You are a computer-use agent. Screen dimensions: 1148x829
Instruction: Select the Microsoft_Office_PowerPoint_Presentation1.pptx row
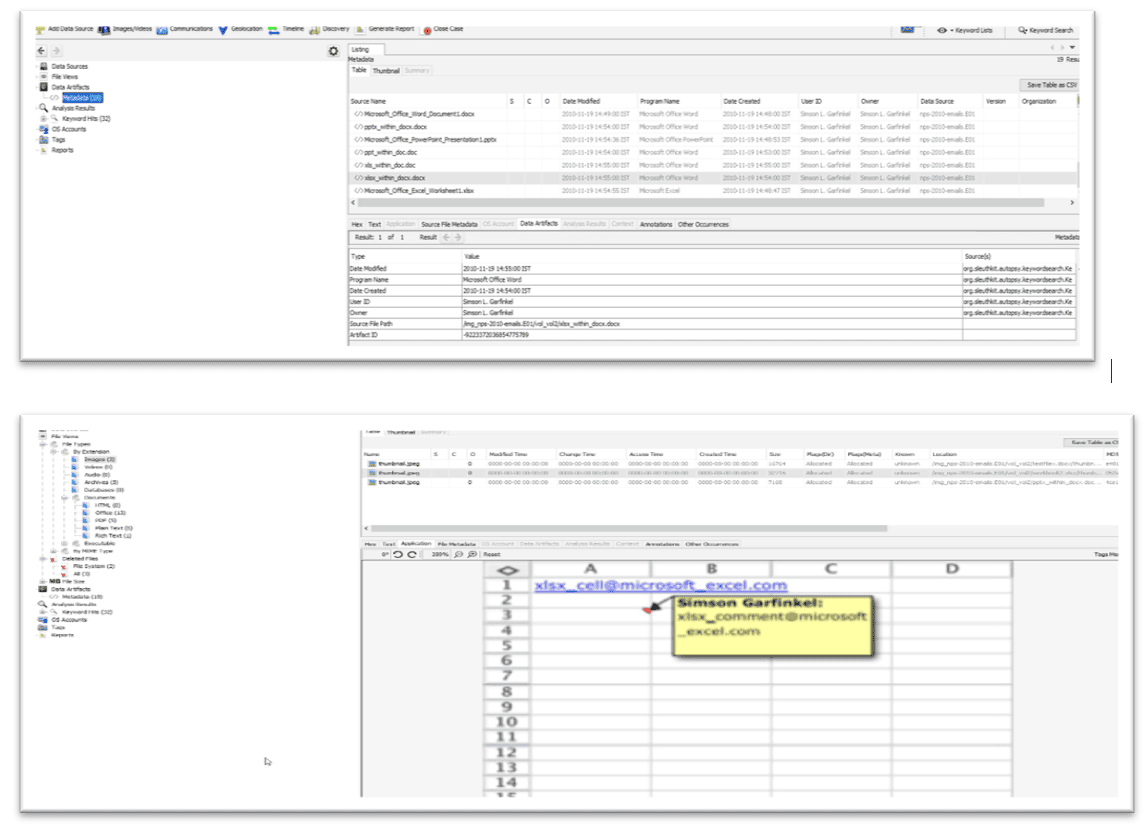(x=713, y=139)
